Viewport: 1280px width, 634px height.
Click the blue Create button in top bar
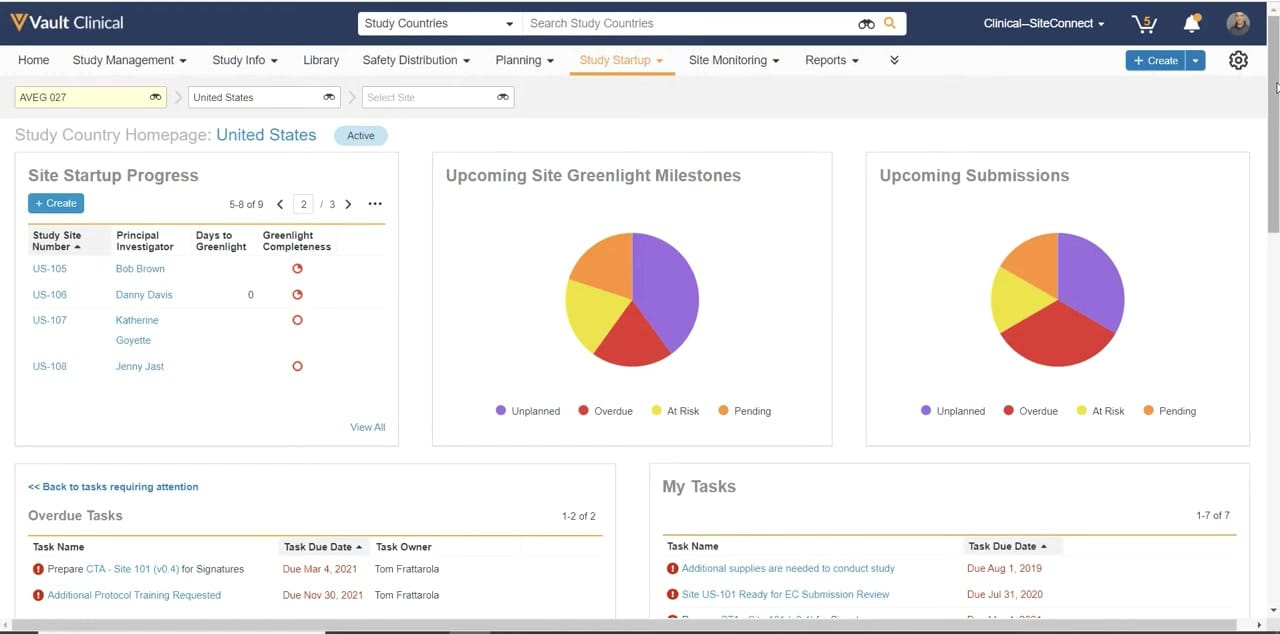click(1155, 60)
